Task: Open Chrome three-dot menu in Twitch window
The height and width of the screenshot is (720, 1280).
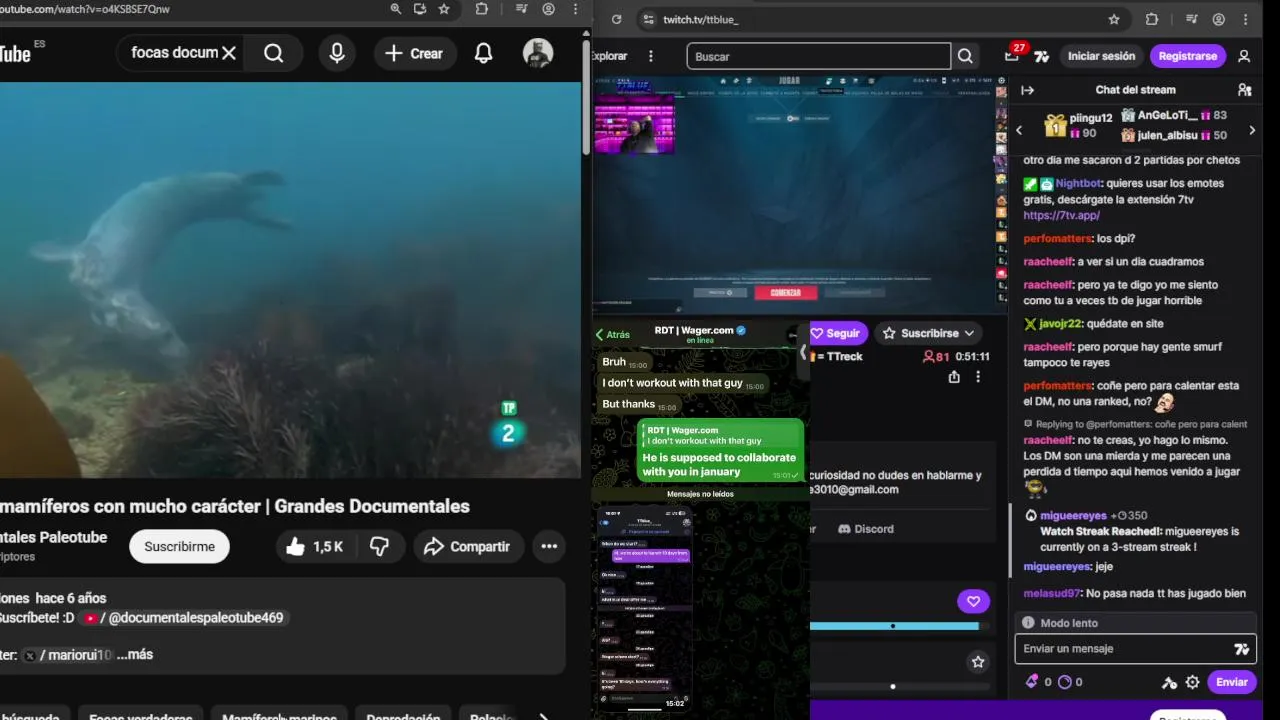Action: point(1246,19)
